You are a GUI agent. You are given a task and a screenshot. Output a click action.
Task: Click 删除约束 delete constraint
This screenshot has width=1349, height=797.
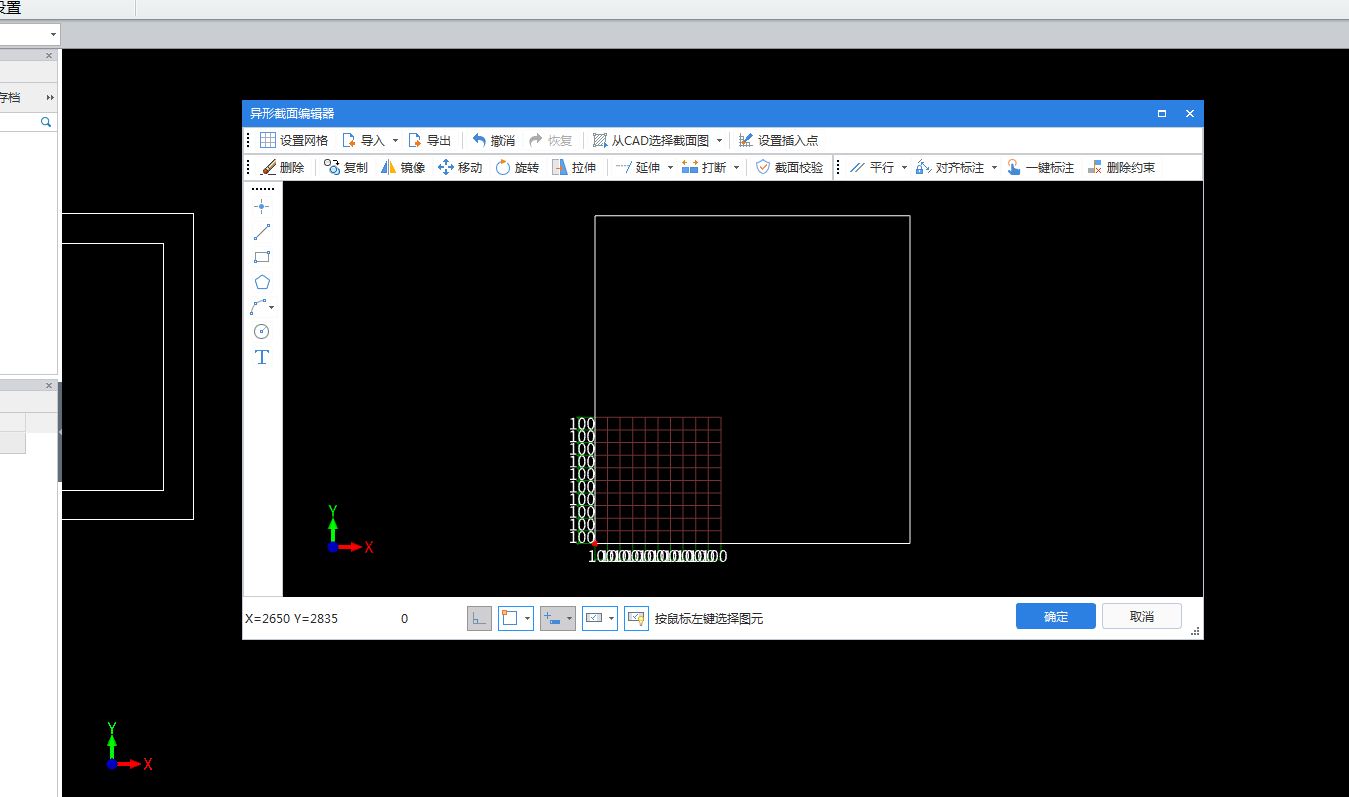pyautogui.click(x=1121, y=167)
